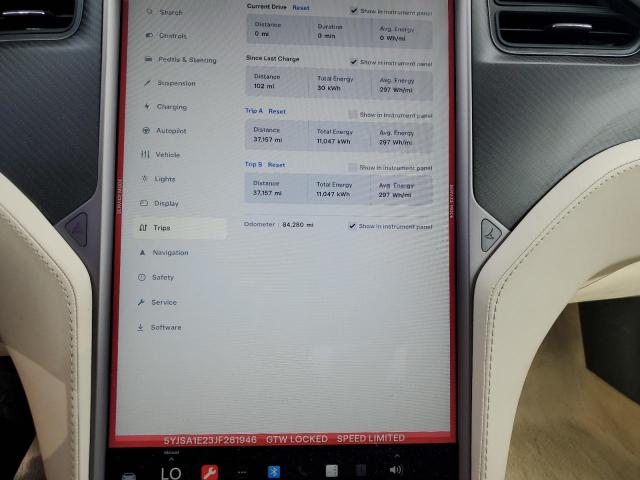Toggle Odometer show in instrument panel
Viewport: 640px width, 480px height.
(352, 226)
